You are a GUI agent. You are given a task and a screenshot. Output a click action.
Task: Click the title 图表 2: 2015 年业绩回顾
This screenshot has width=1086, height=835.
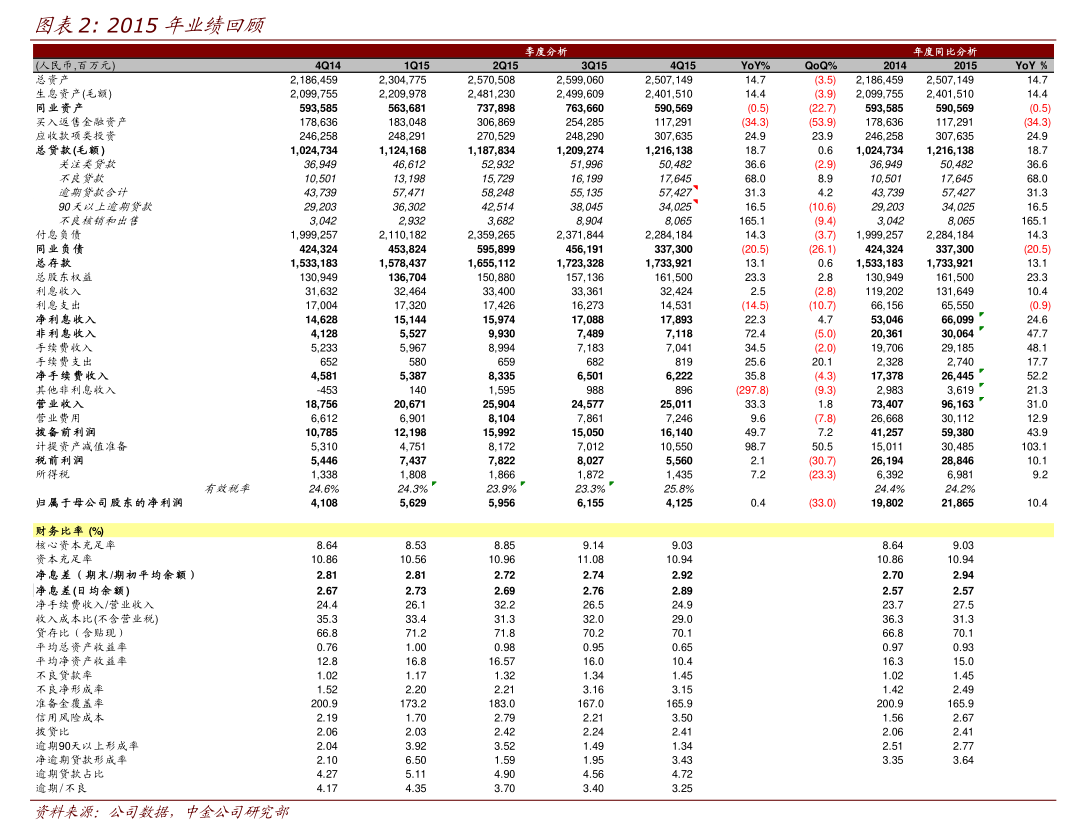149,25
